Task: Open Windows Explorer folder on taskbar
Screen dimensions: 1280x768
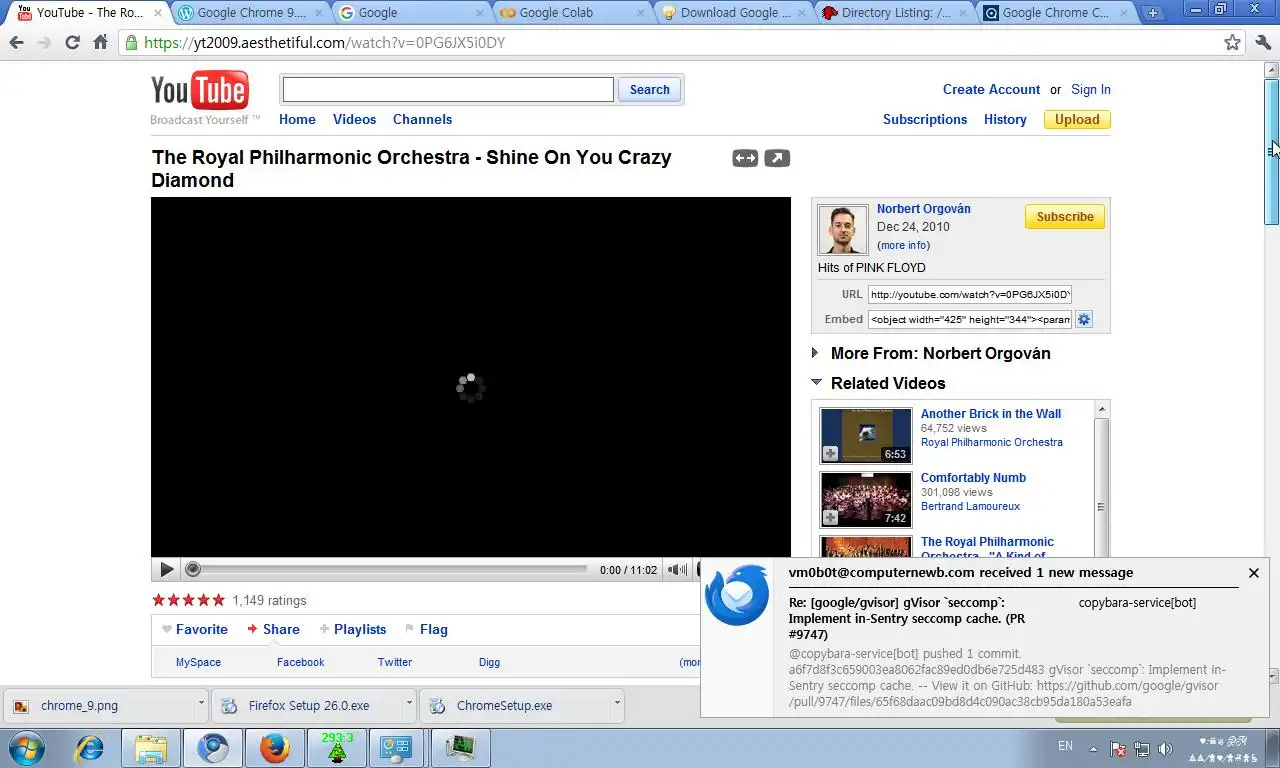Action: point(151,748)
